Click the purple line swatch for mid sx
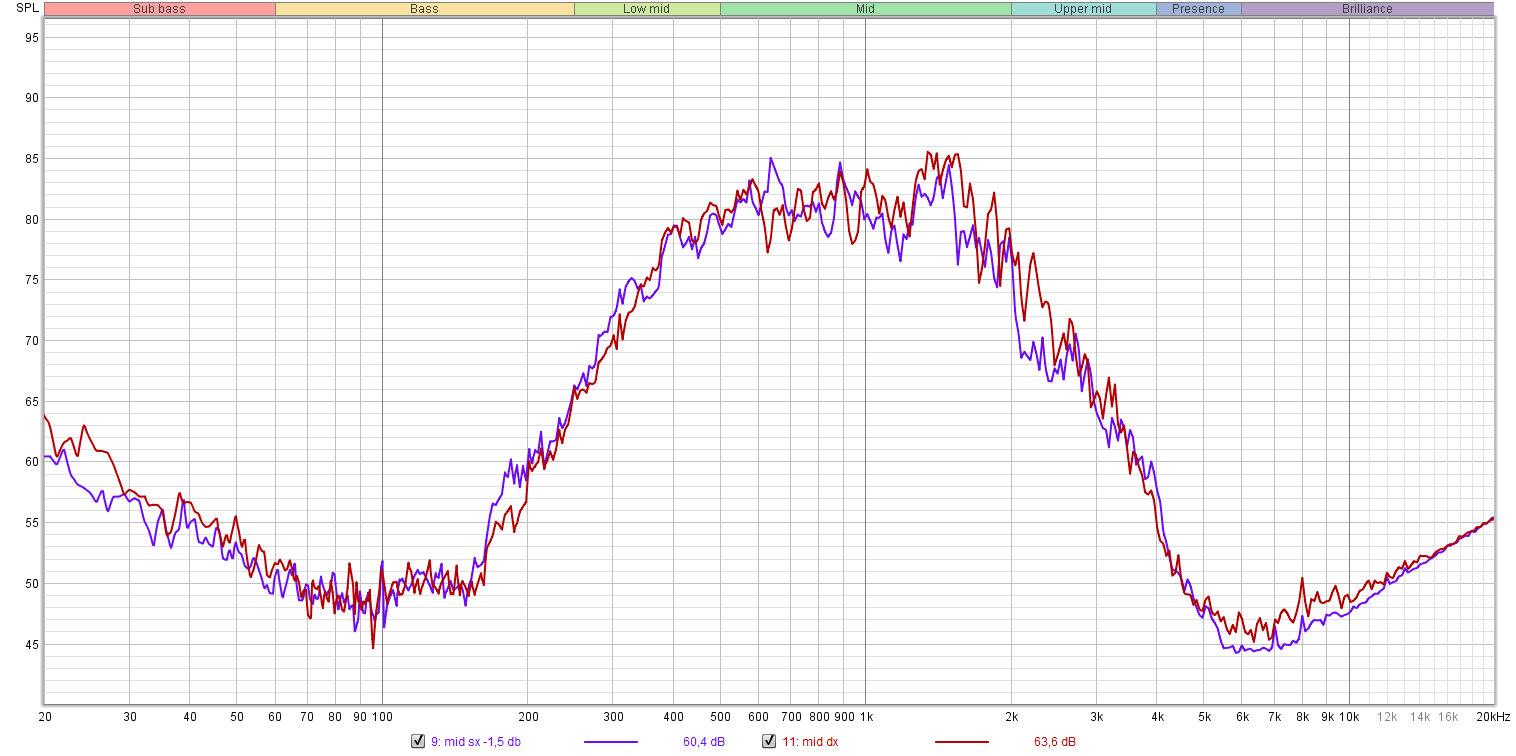 (x=610, y=742)
